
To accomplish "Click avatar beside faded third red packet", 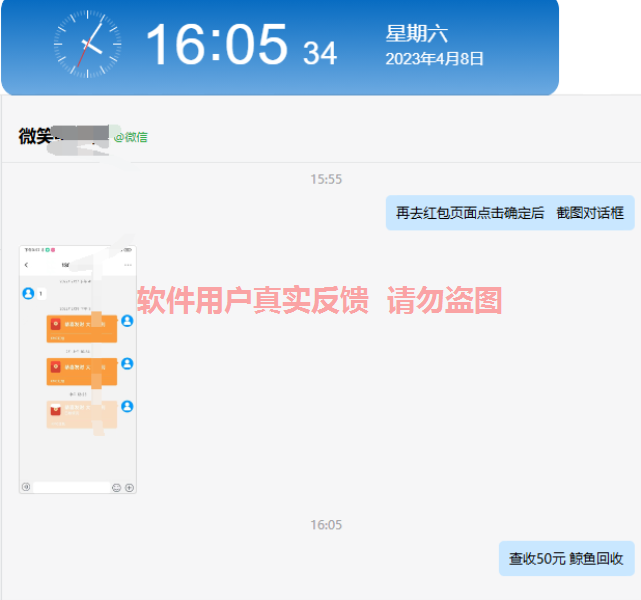I will [127, 407].
